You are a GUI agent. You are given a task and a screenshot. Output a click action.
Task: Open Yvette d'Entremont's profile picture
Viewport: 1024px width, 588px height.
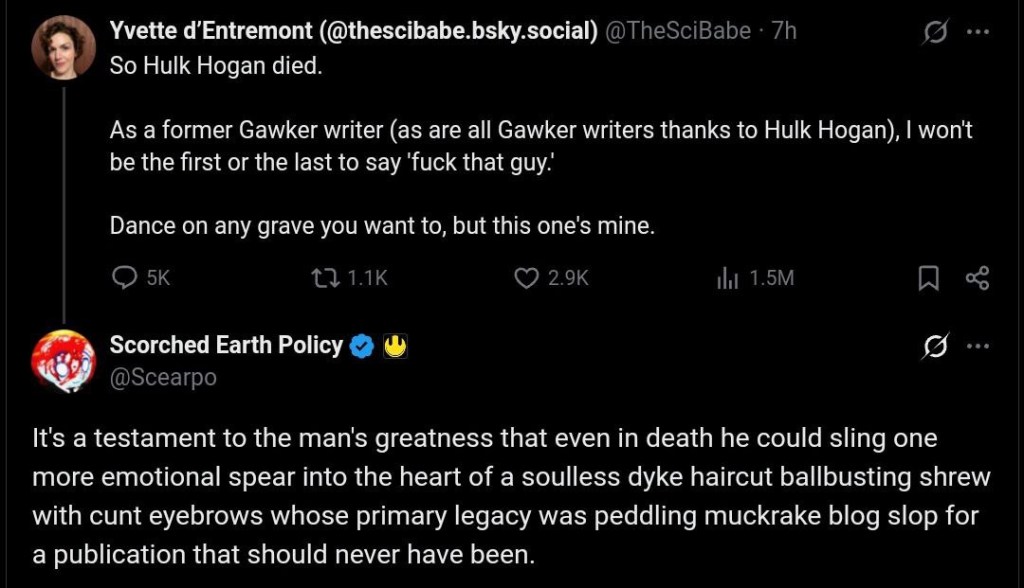pyautogui.click(x=64, y=48)
